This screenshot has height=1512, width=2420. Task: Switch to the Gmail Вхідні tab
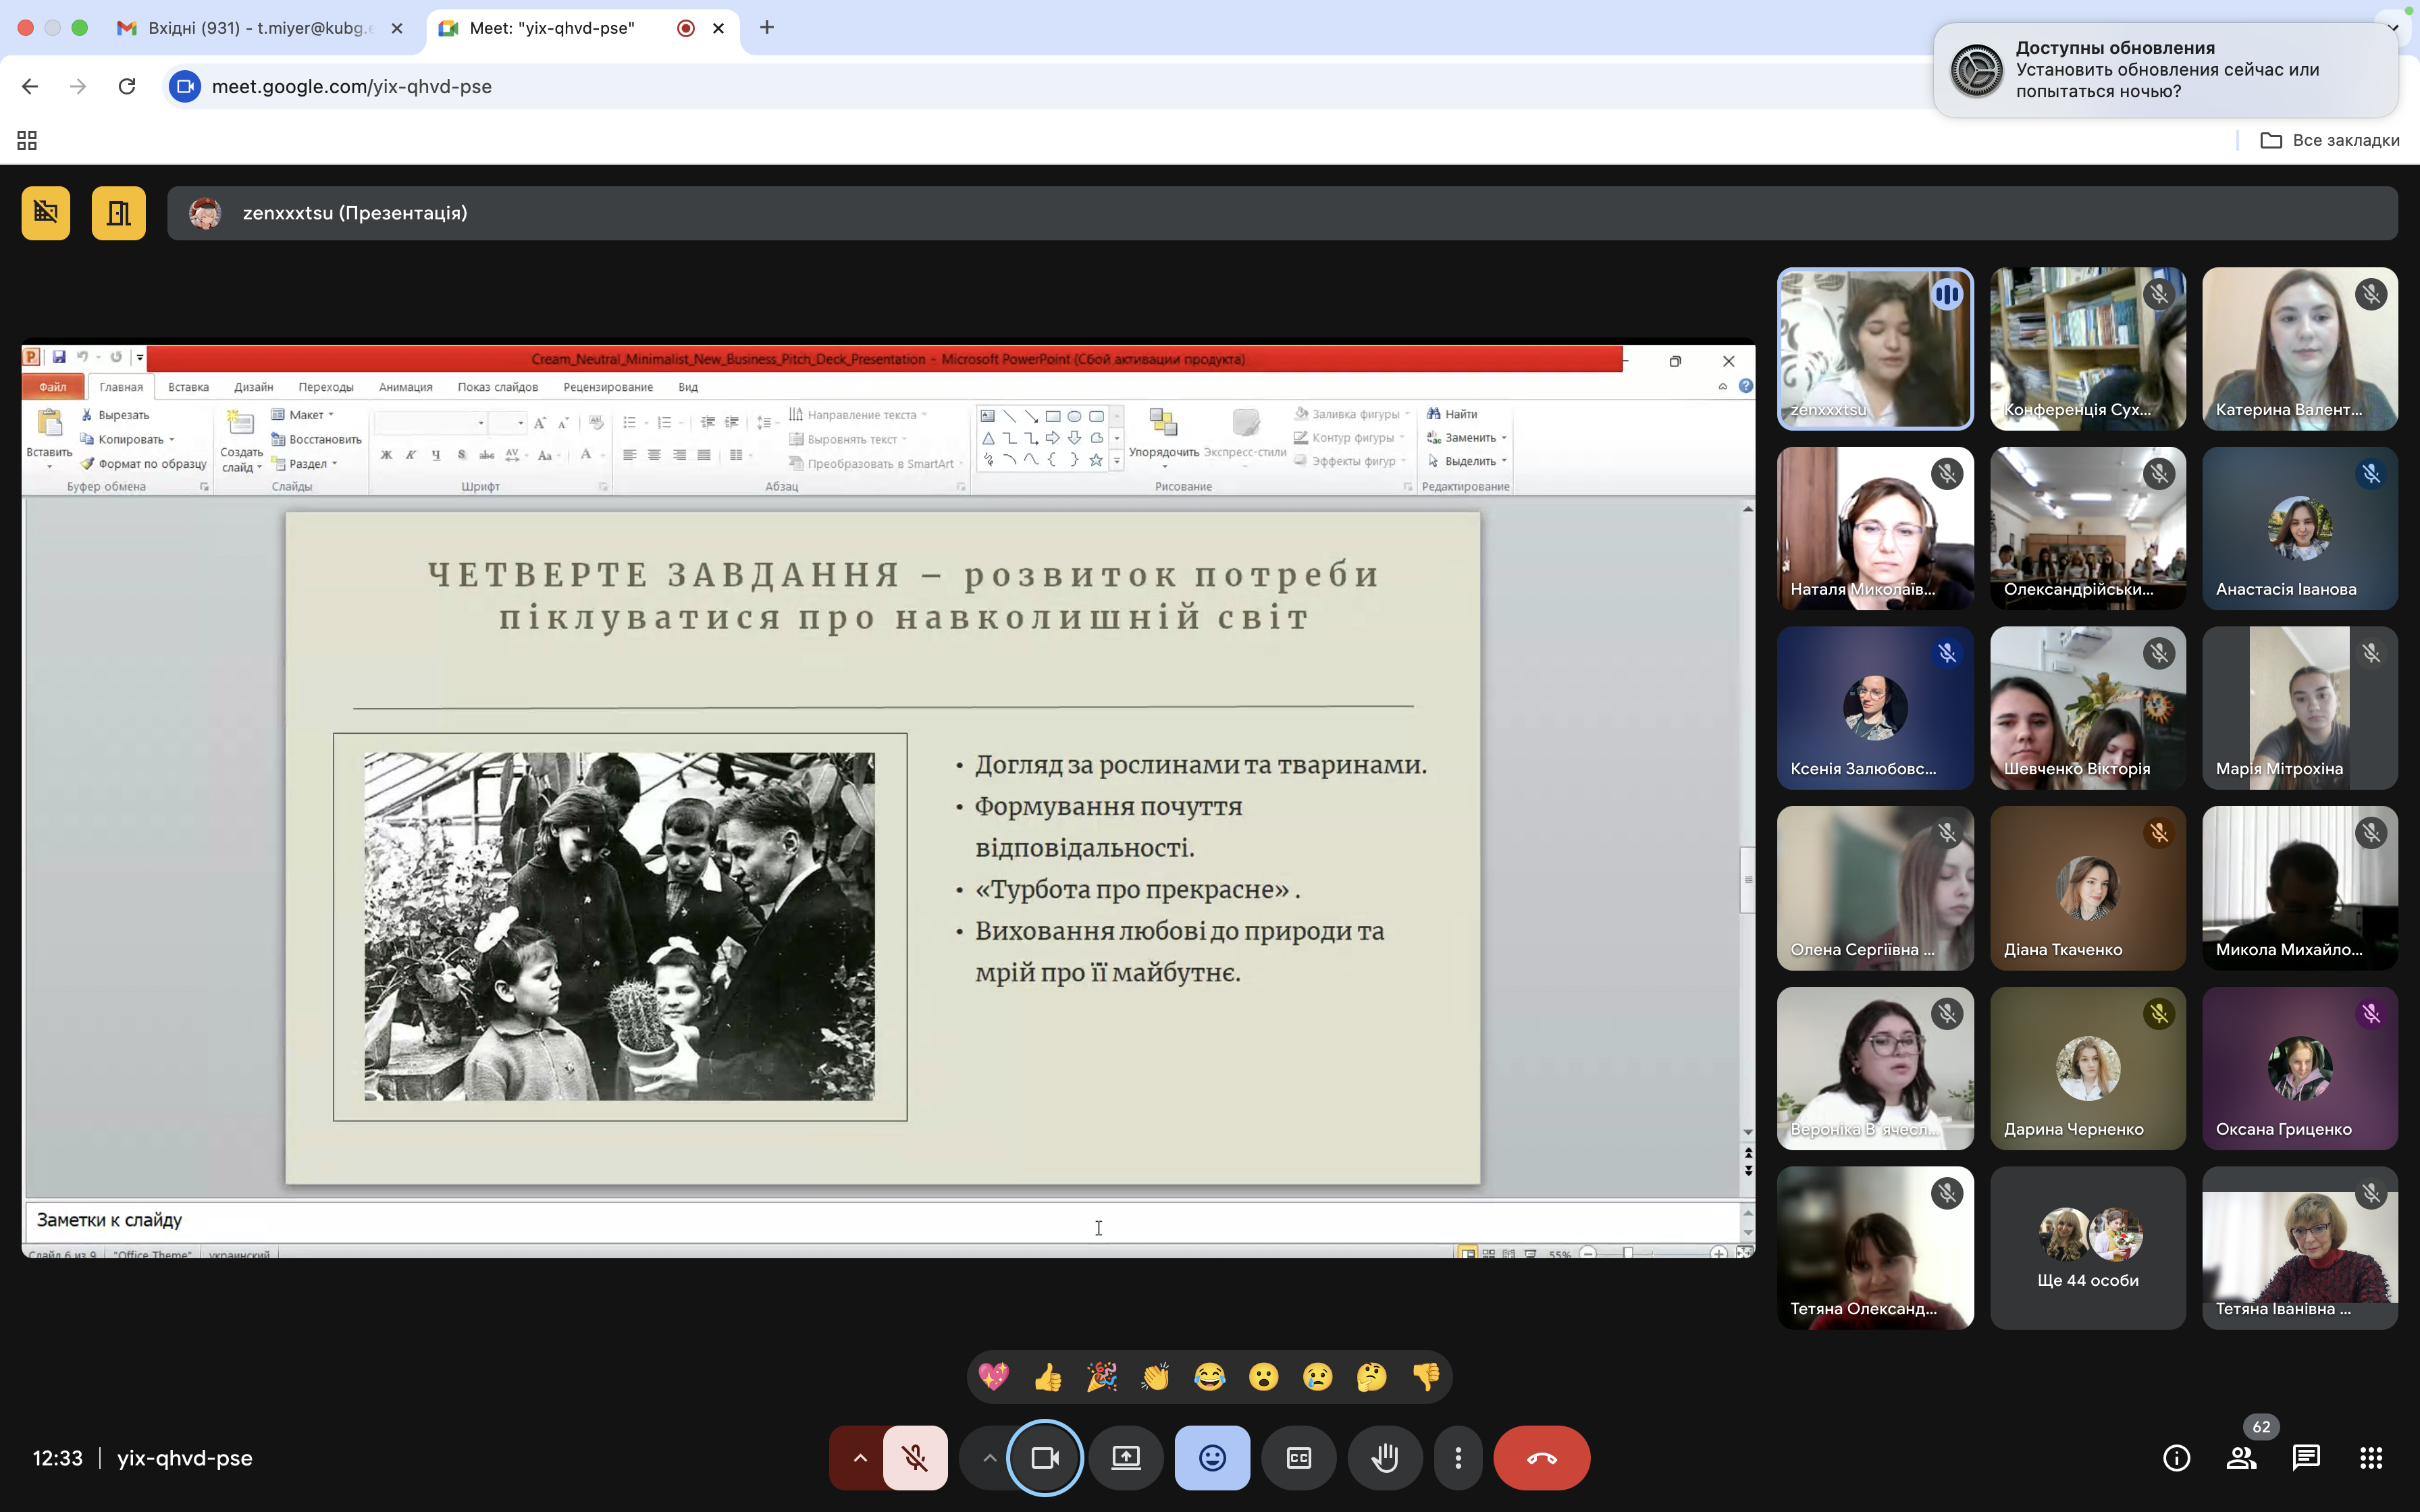258,28
